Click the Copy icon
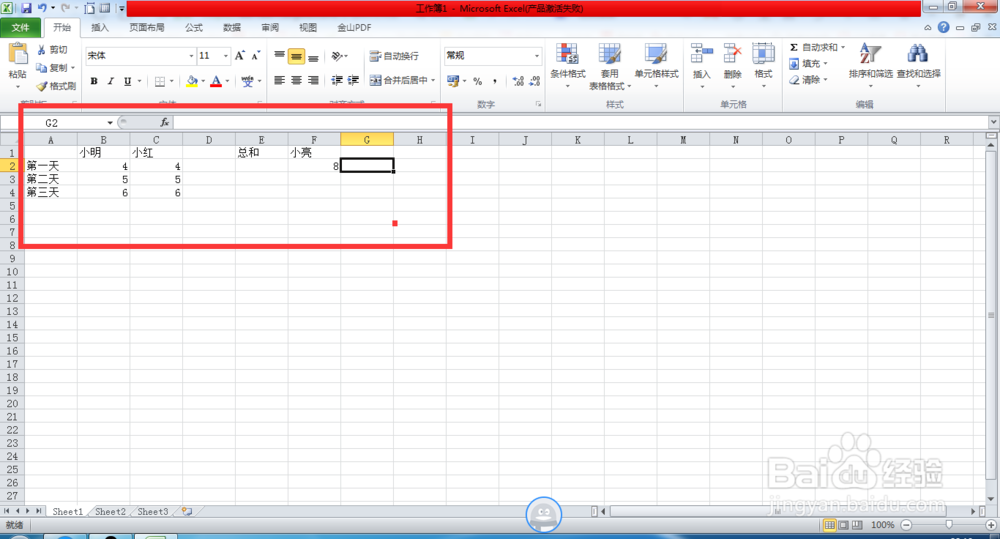Image resolution: width=1000 pixels, height=539 pixels. (x=41, y=68)
